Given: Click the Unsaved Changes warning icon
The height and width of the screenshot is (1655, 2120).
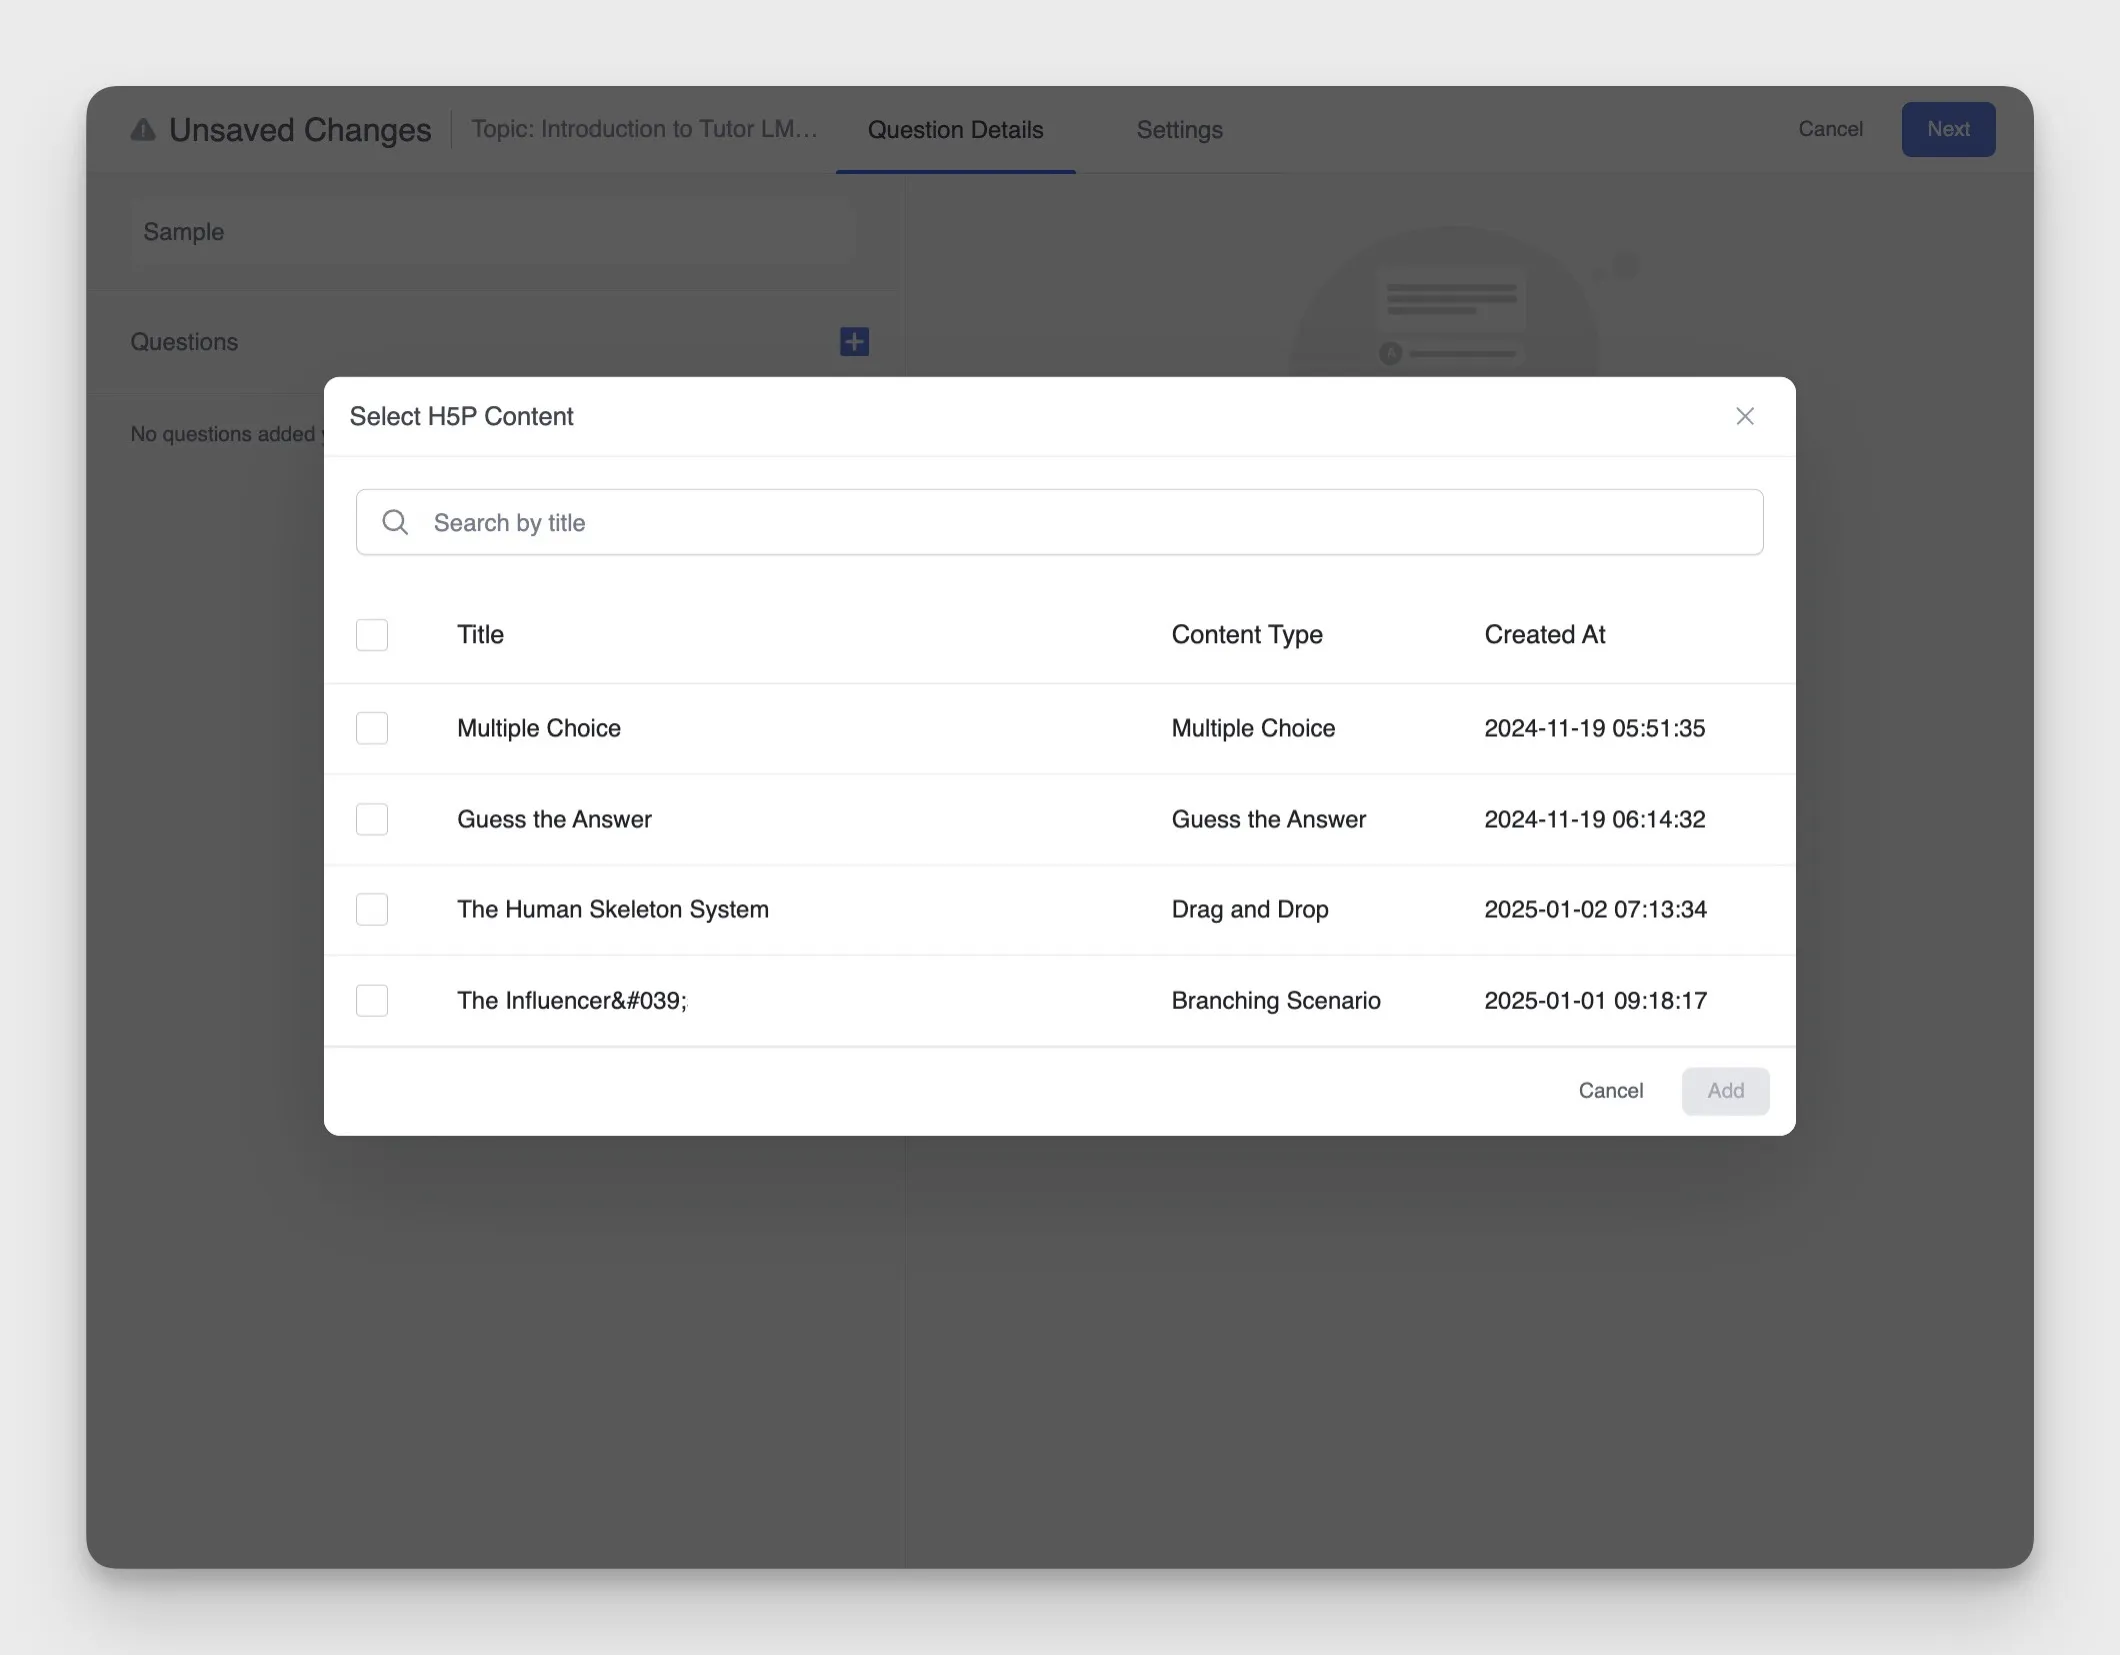Looking at the screenshot, I should click(x=143, y=129).
